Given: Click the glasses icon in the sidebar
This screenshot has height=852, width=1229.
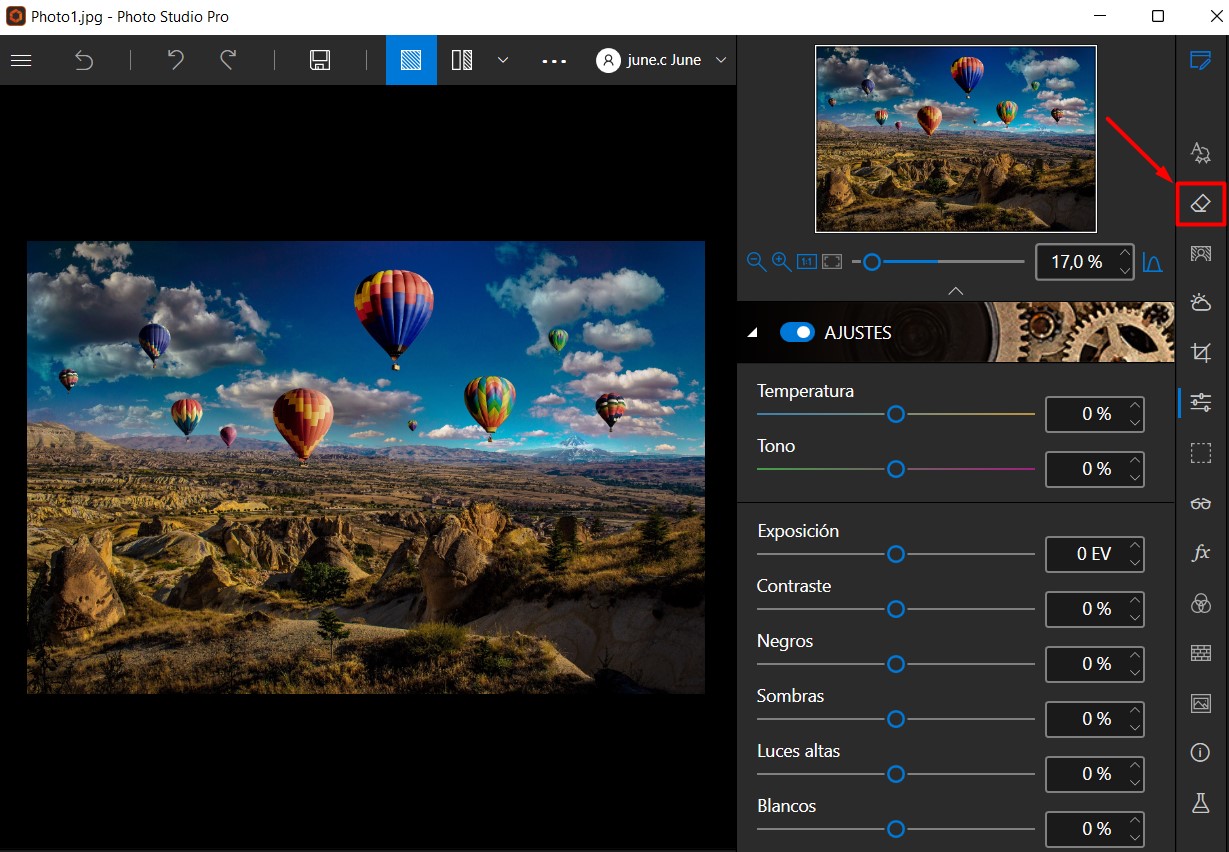Looking at the screenshot, I should 1201,503.
